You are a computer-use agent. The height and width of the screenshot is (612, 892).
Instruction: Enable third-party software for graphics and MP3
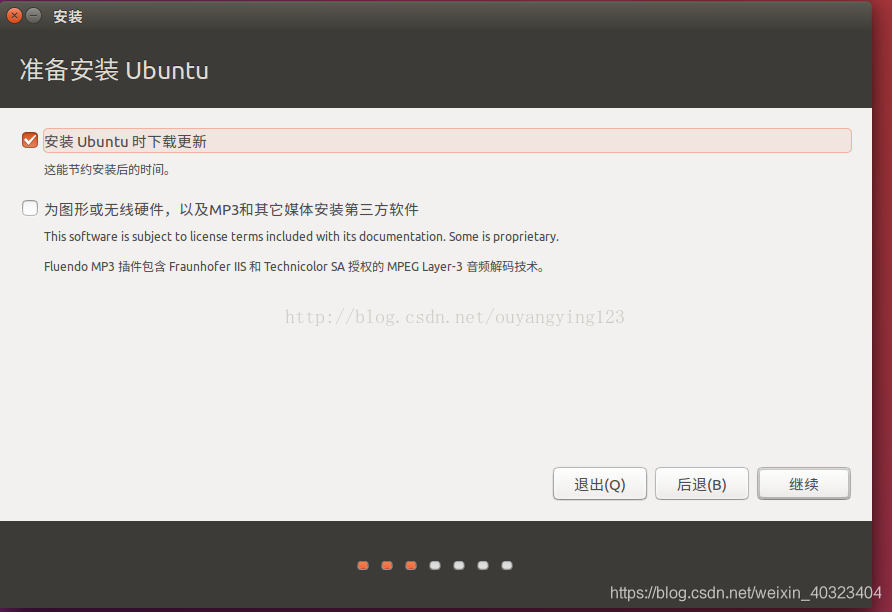click(30, 208)
